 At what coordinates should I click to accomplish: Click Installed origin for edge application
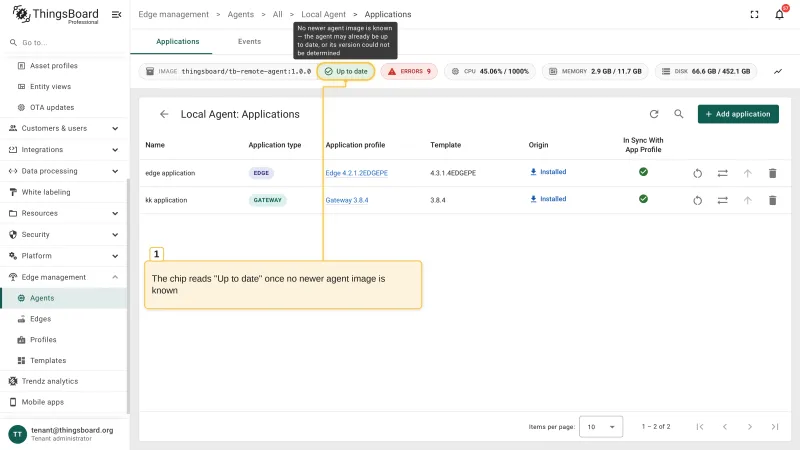(548, 172)
